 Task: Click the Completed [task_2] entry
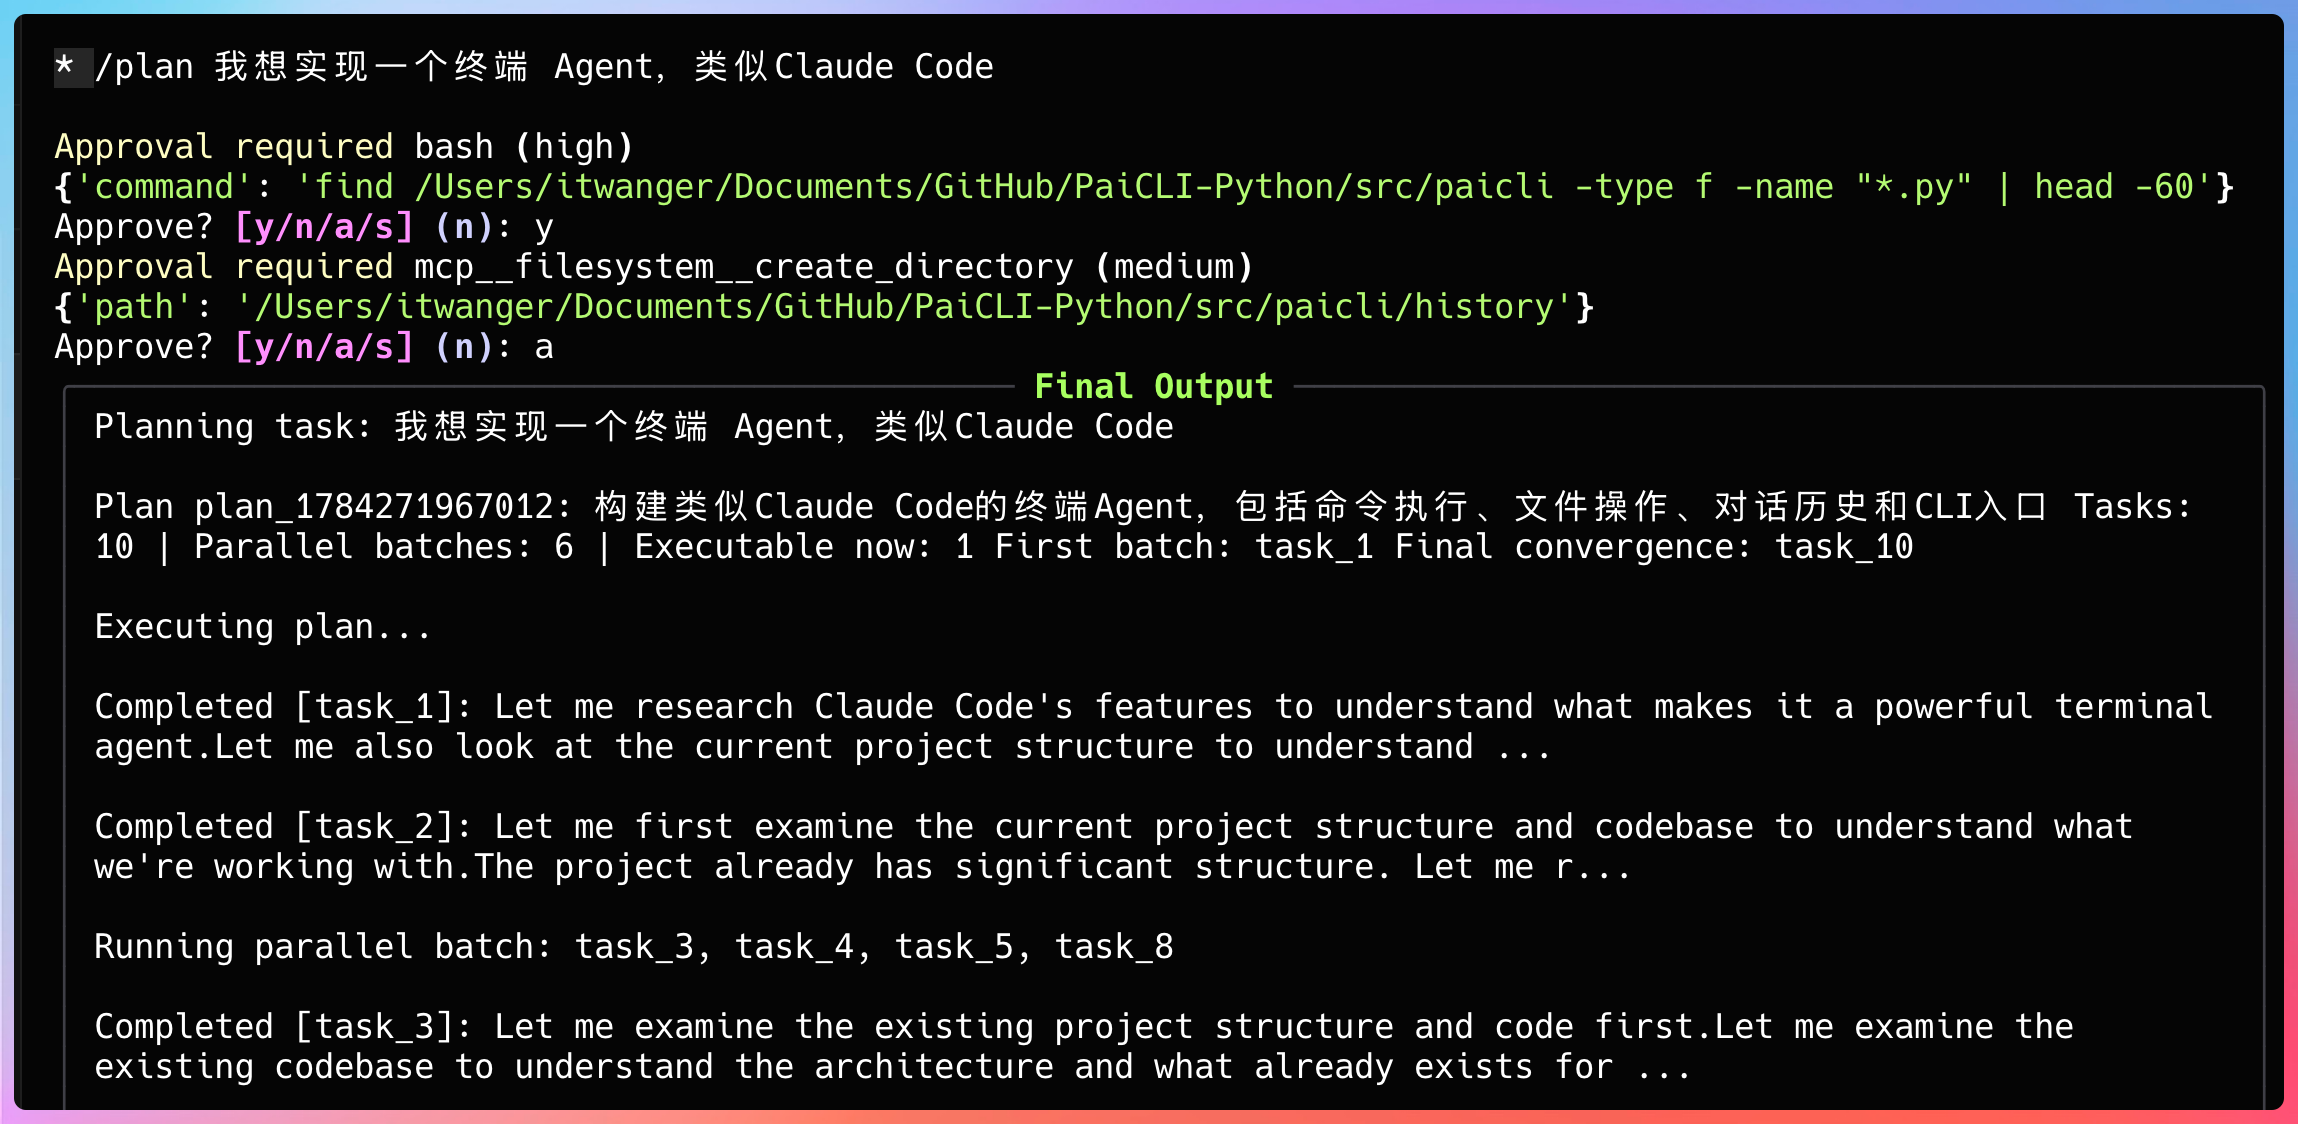[1113, 847]
